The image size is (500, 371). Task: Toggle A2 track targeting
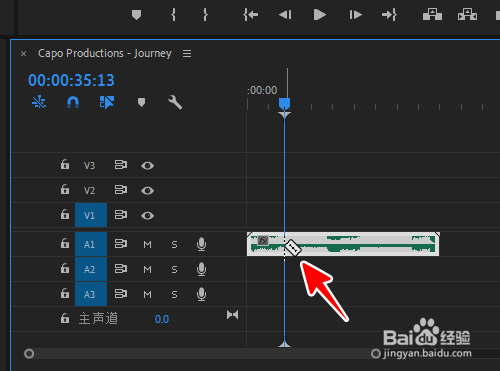pos(91,269)
